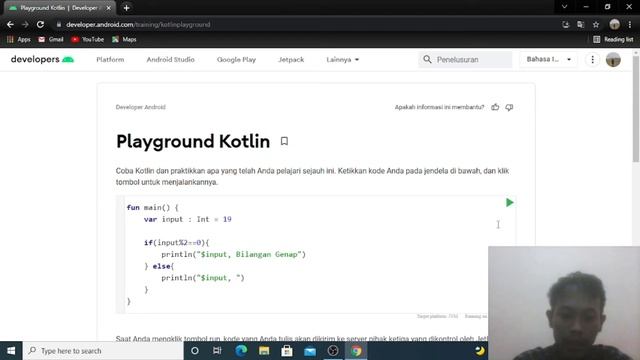Click the browser forward arrow
640x360 pixels.
click(25, 24)
